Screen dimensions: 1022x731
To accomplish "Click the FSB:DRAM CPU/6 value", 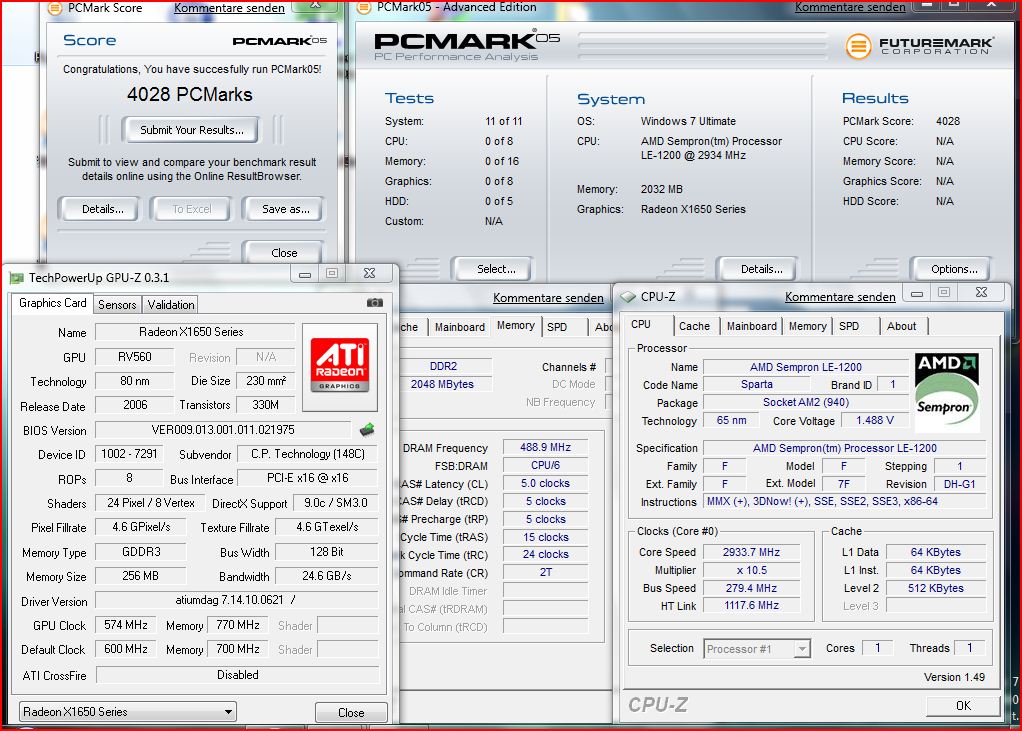I will point(545,466).
